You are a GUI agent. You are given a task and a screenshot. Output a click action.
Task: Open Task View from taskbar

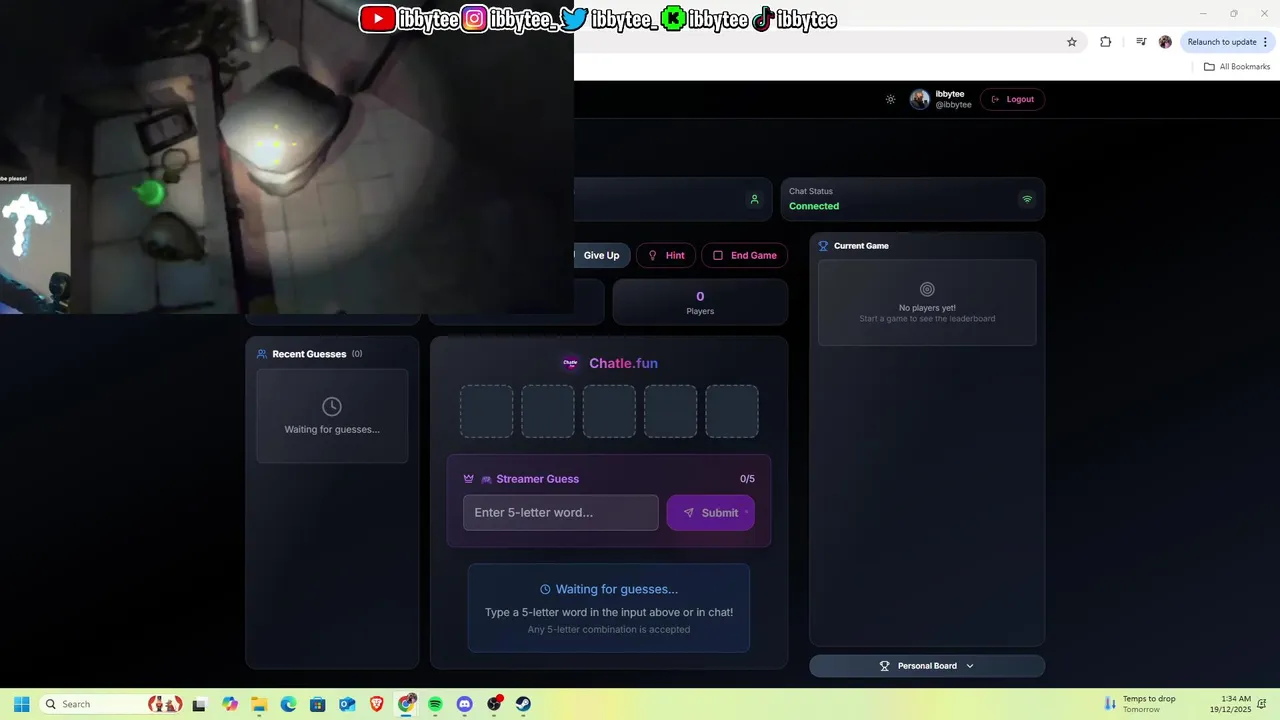199,704
